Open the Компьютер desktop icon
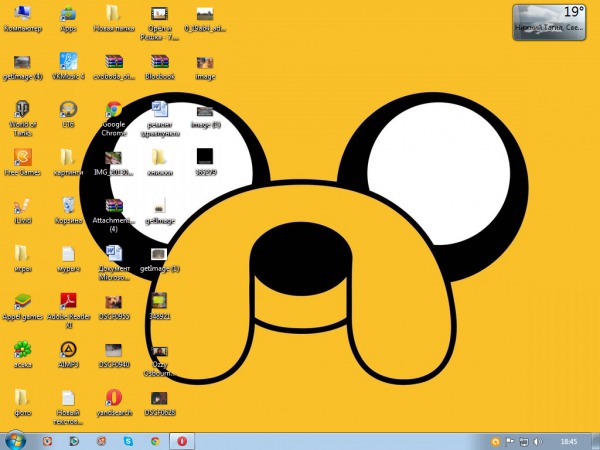Screen dimensions: 600x450 click(23, 18)
